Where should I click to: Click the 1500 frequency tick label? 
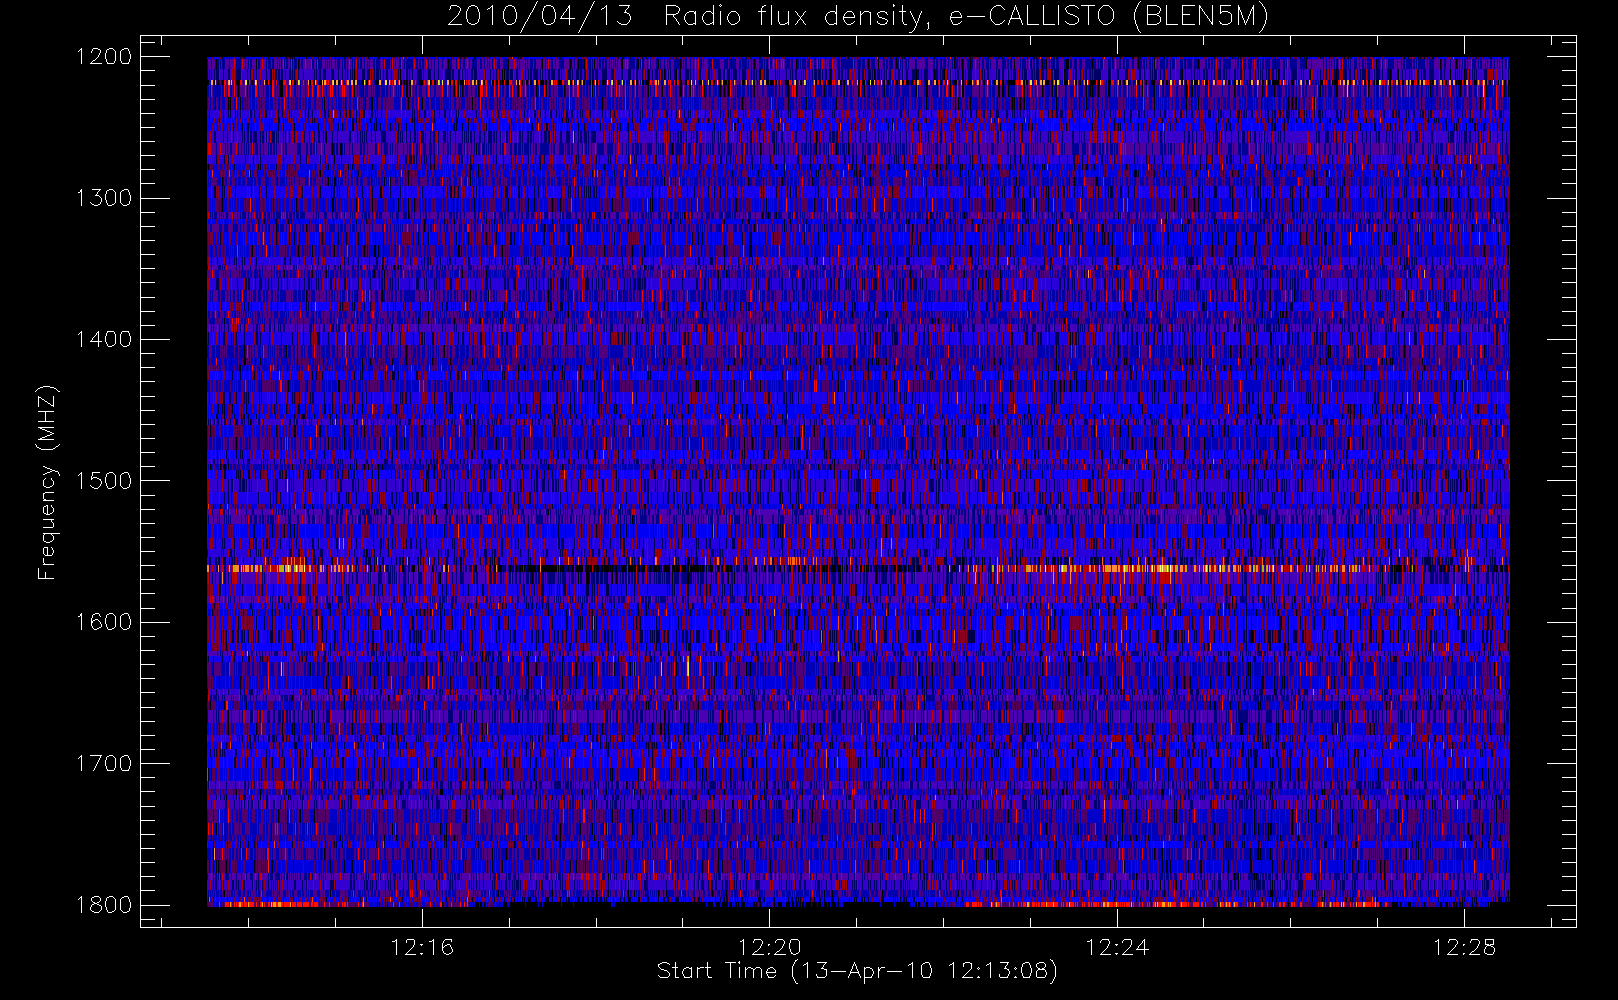click(x=104, y=481)
